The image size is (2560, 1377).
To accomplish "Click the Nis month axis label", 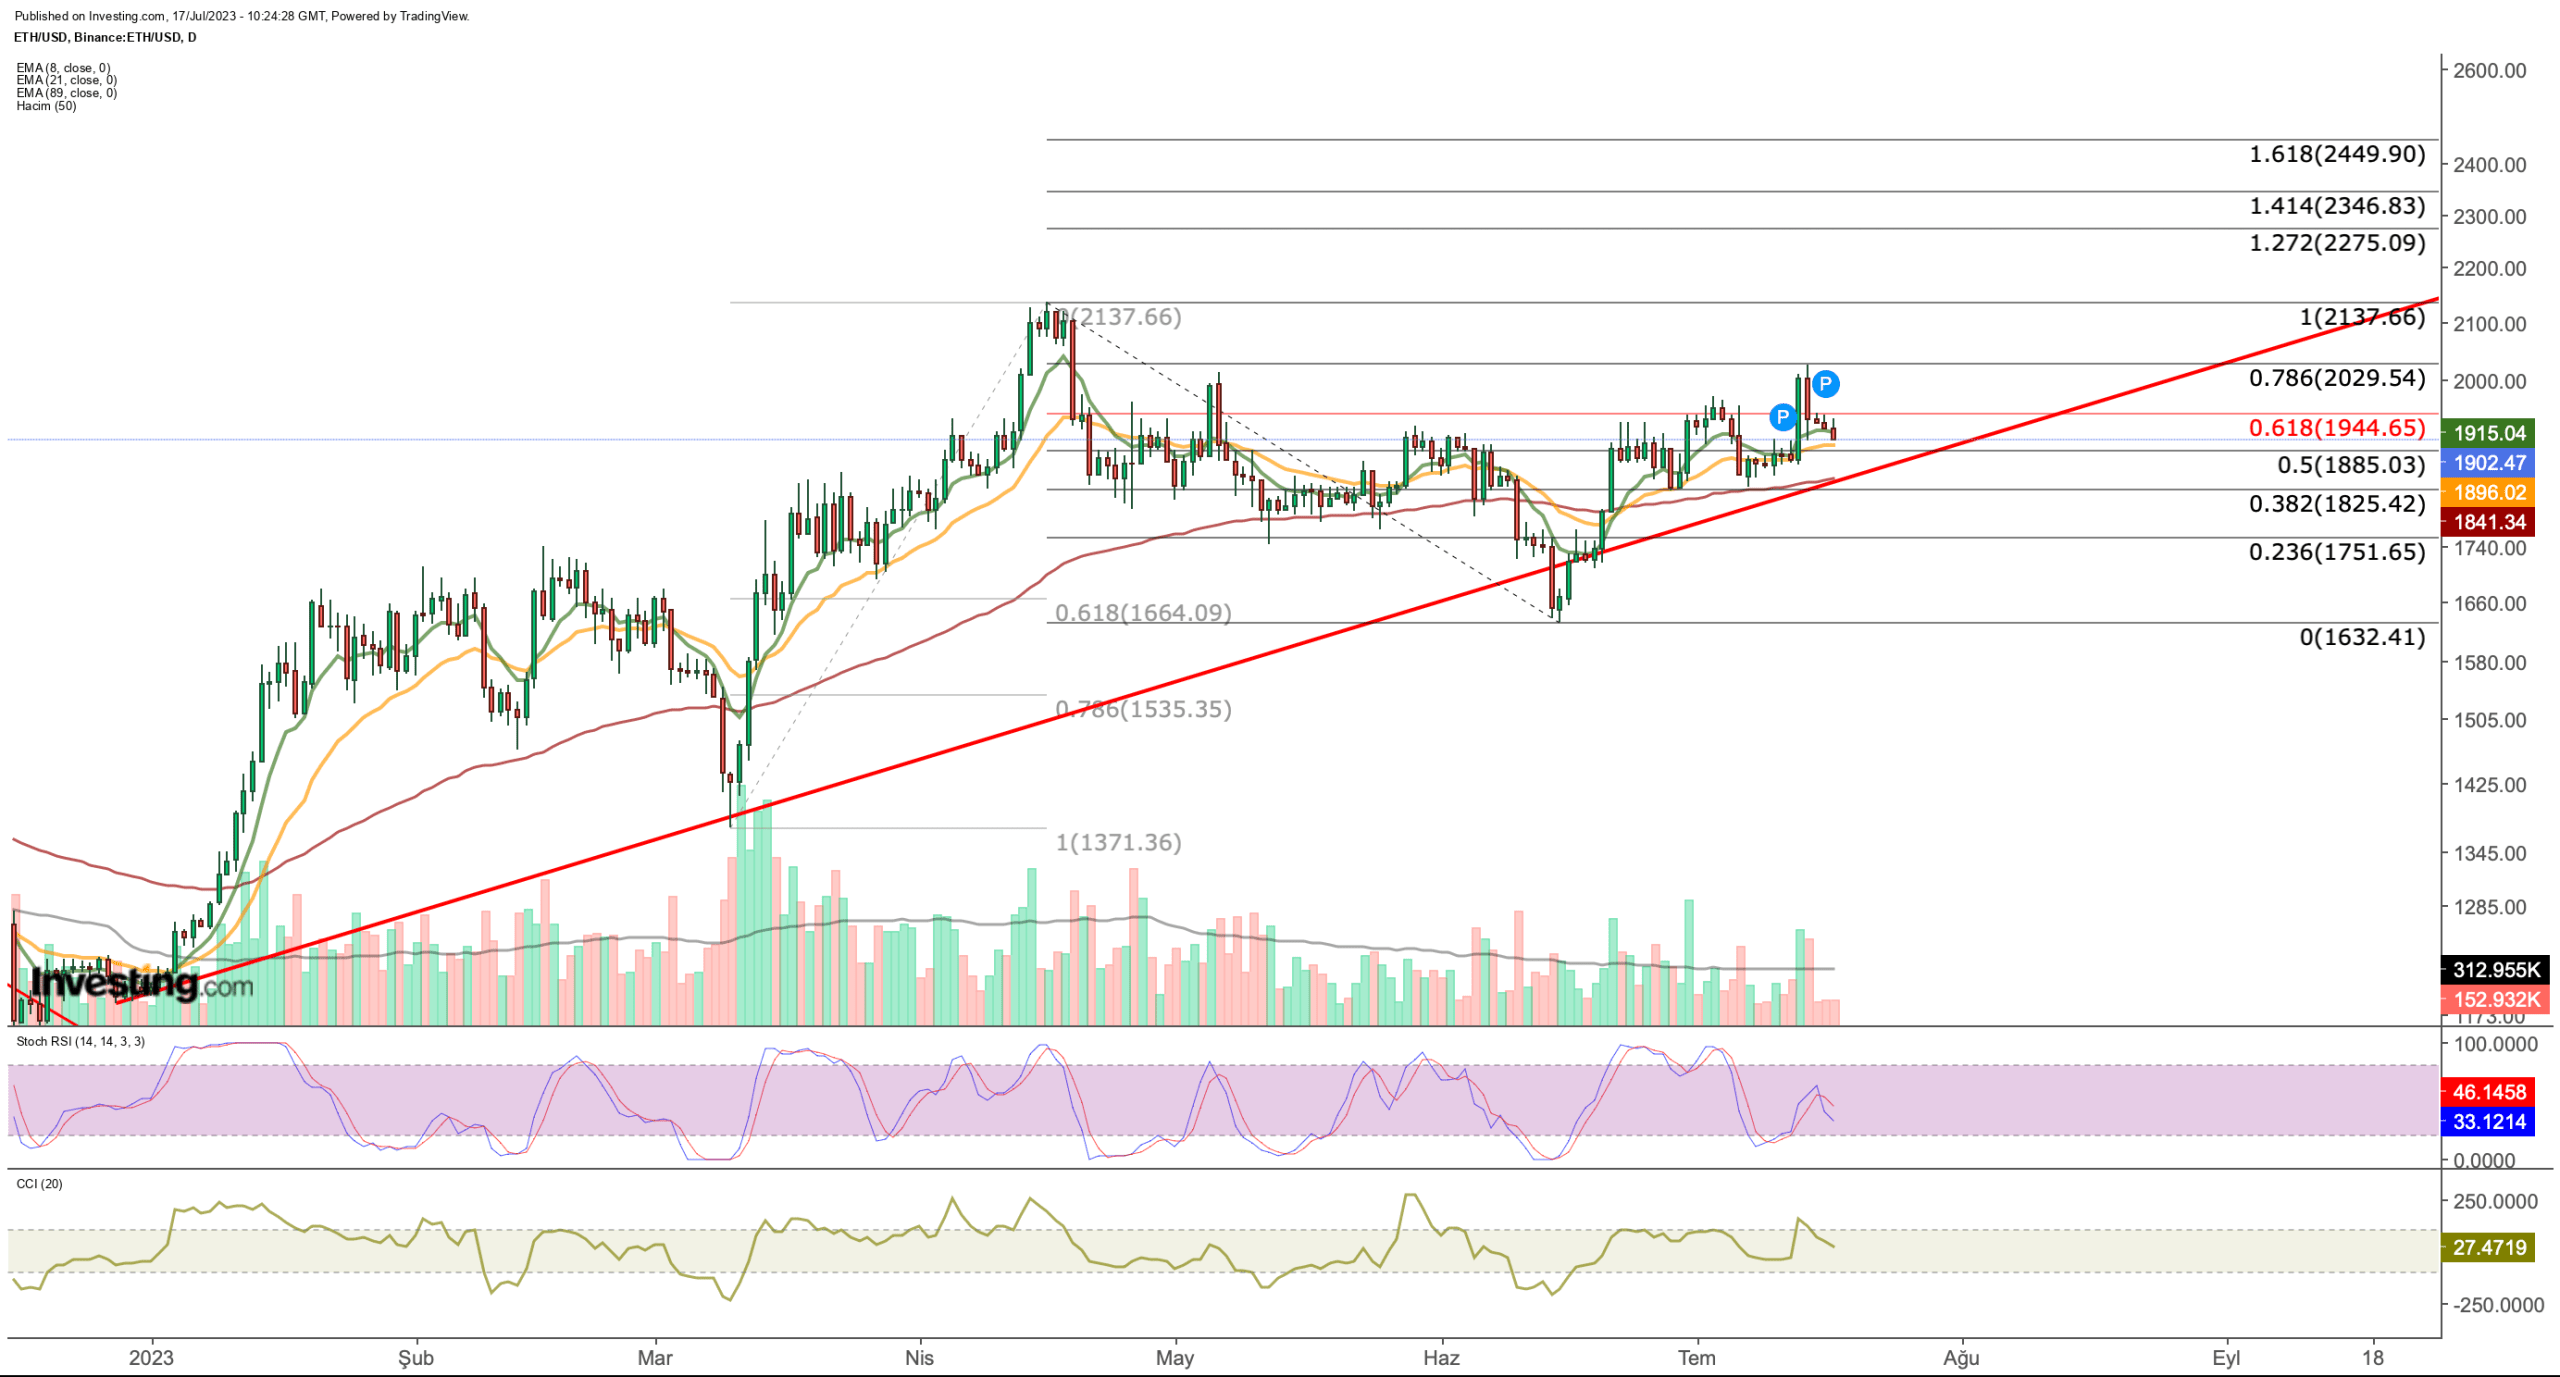I will 919,1358.
